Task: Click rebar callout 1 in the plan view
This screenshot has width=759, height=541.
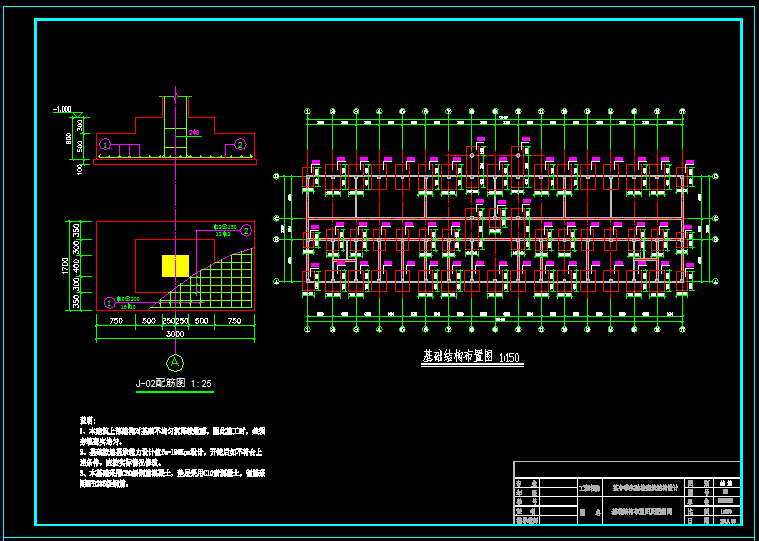Action: [110, 301]
